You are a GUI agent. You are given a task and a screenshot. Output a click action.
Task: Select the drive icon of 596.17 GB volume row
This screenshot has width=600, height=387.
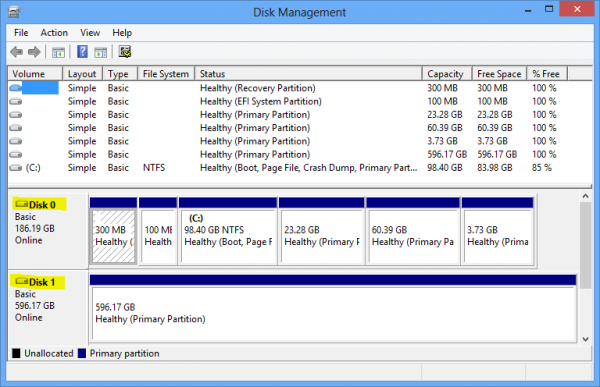point(16,155)
